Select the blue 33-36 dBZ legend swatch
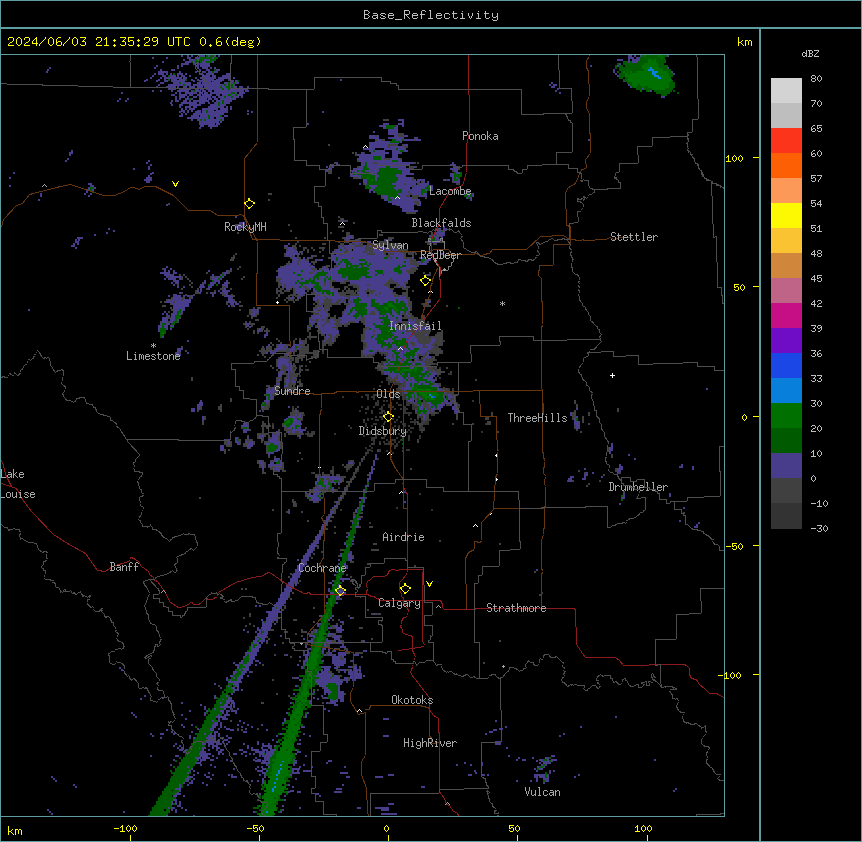This screenshot has width=862, height=842. [786, 365]
